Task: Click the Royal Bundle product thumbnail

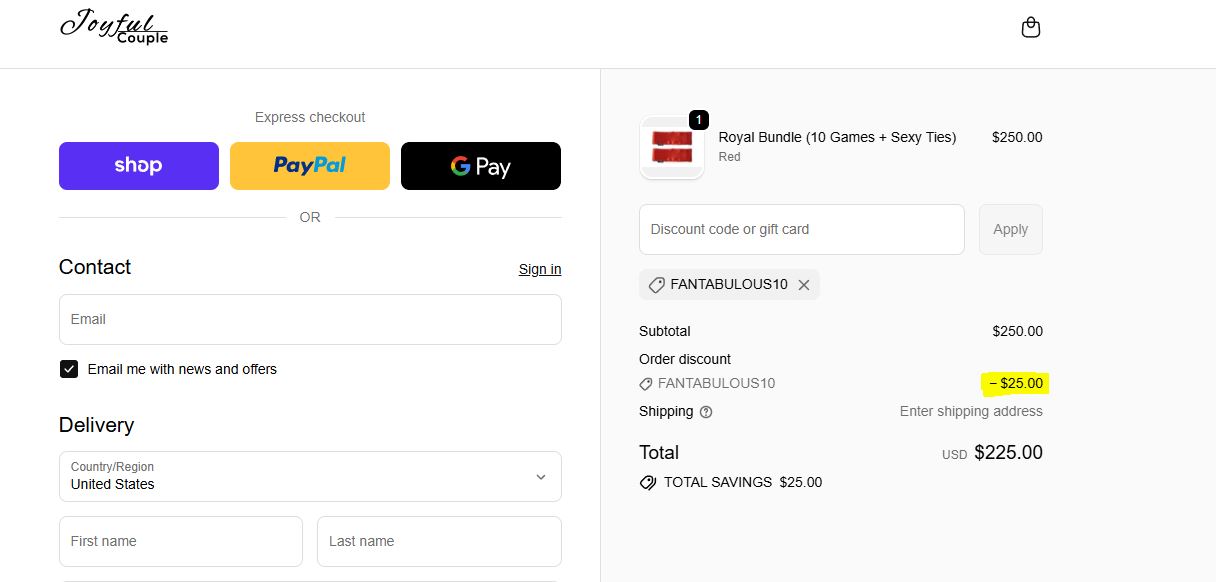Action: (x=671, y=147)
